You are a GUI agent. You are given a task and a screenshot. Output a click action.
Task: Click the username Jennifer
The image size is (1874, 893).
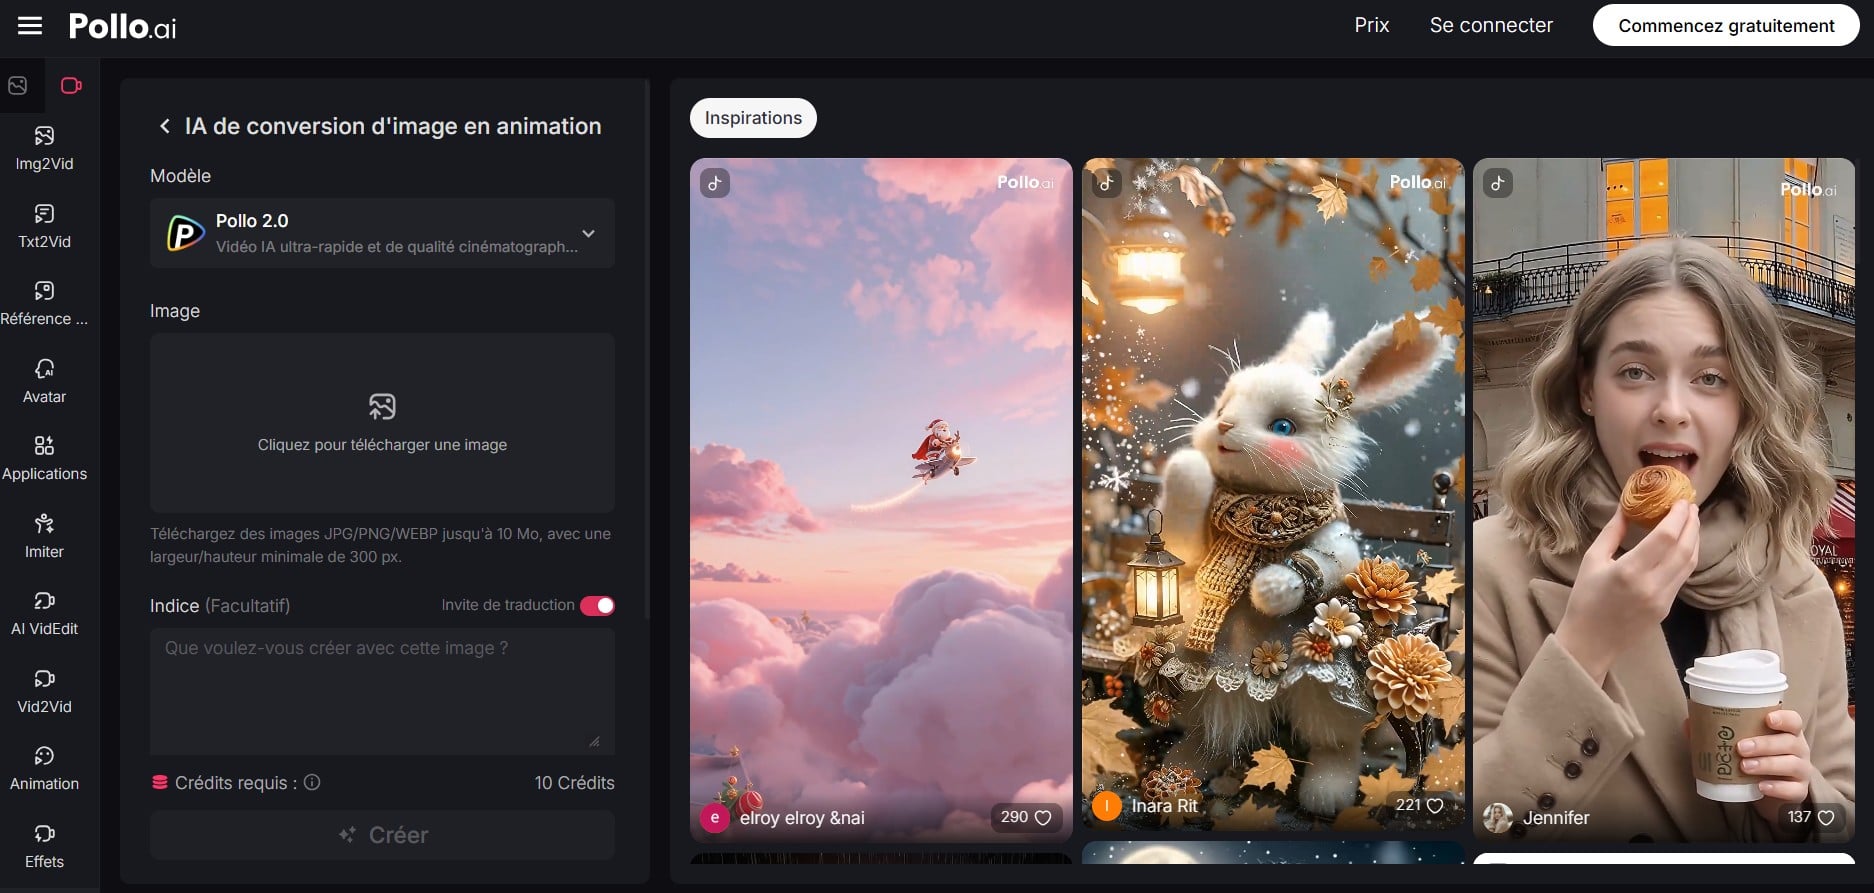pos(1556,818)
